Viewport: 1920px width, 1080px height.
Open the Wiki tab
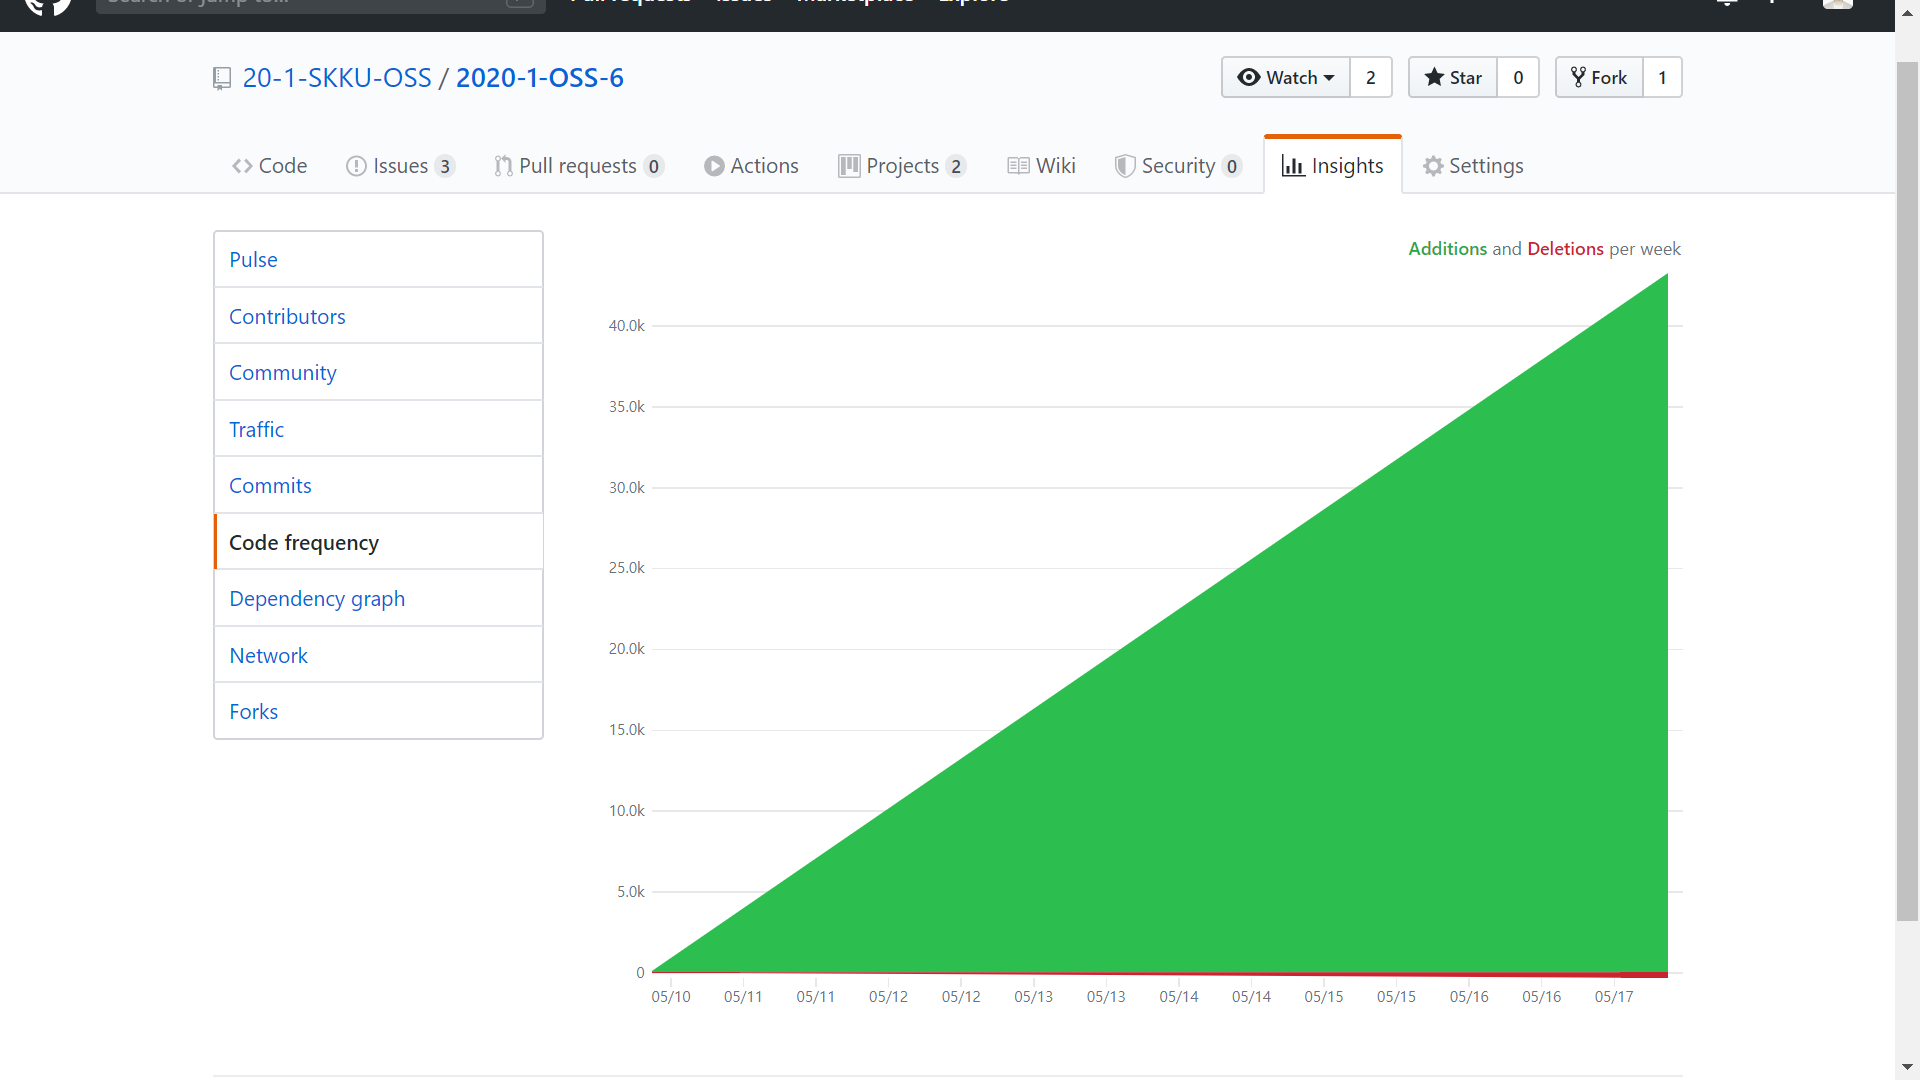[x=1041, y=166]
